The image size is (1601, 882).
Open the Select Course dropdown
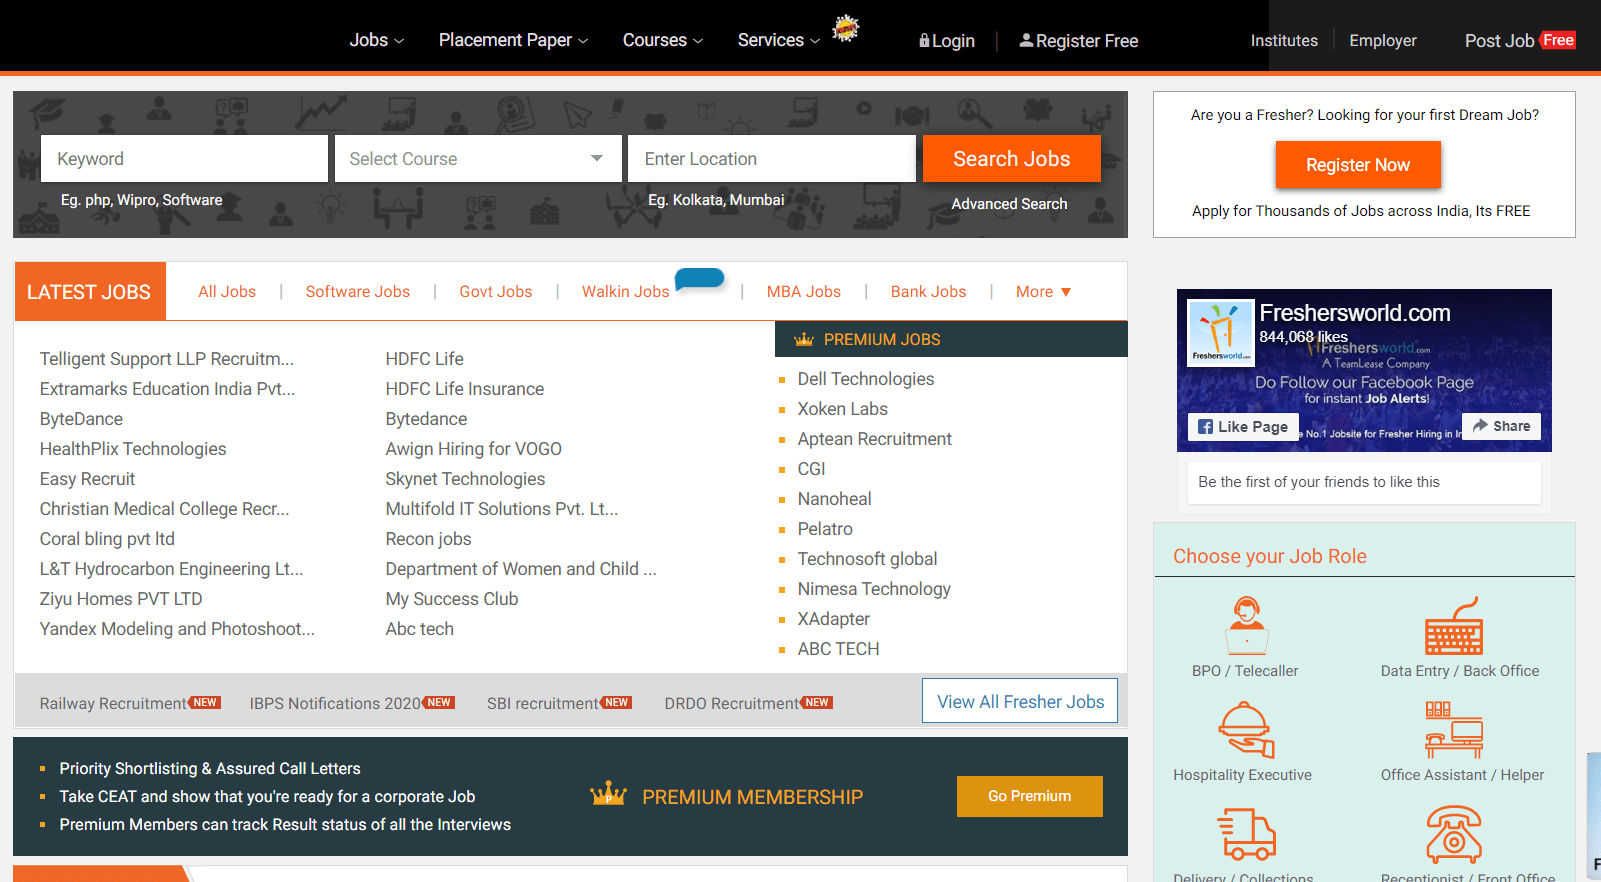click(478, 159)
